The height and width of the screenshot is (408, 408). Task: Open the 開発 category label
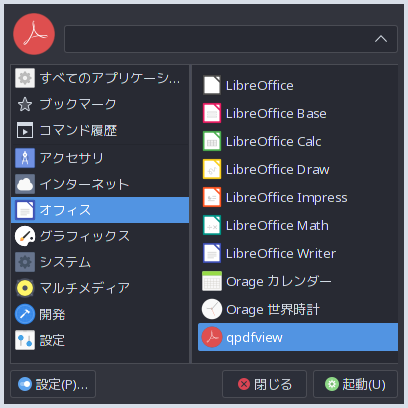(x=52, y=314)
